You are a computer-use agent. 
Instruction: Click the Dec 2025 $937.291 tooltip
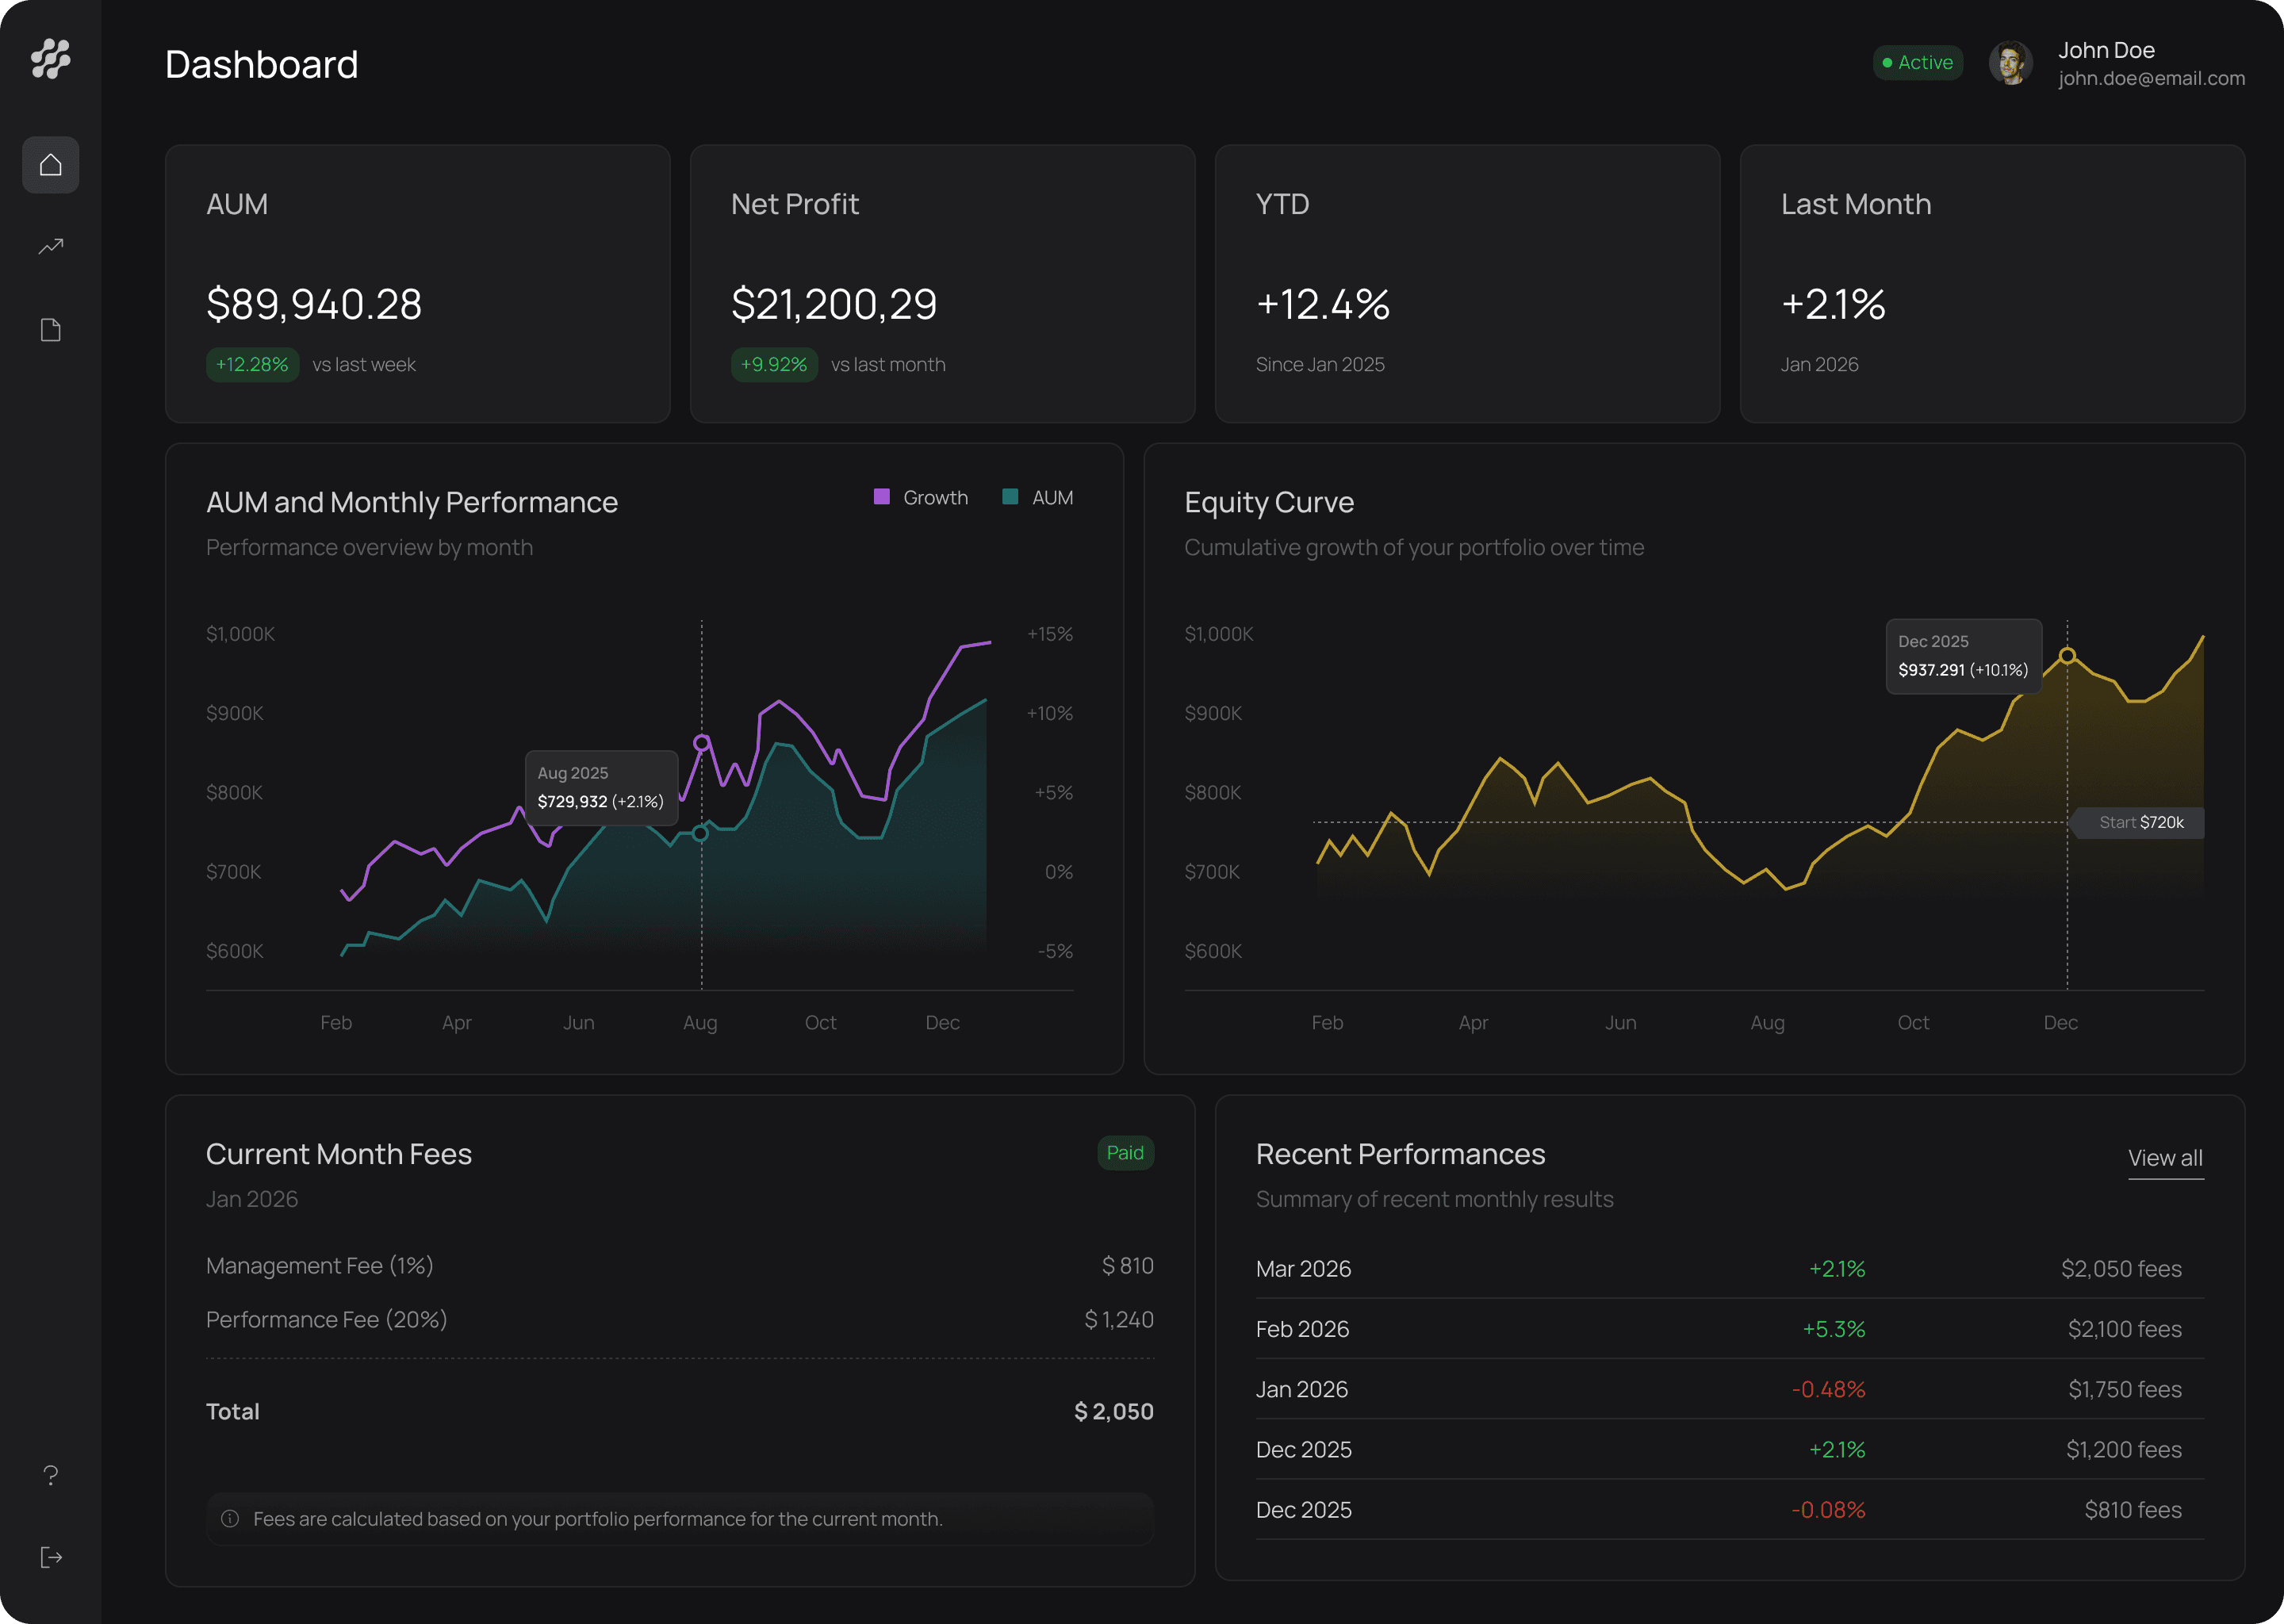click(x=1963, y=656)
